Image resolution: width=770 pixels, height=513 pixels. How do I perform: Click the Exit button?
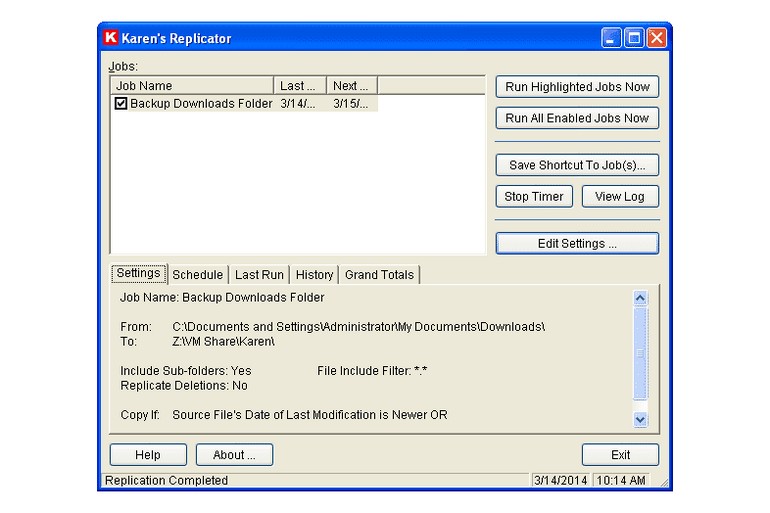(x=620, y=455)
